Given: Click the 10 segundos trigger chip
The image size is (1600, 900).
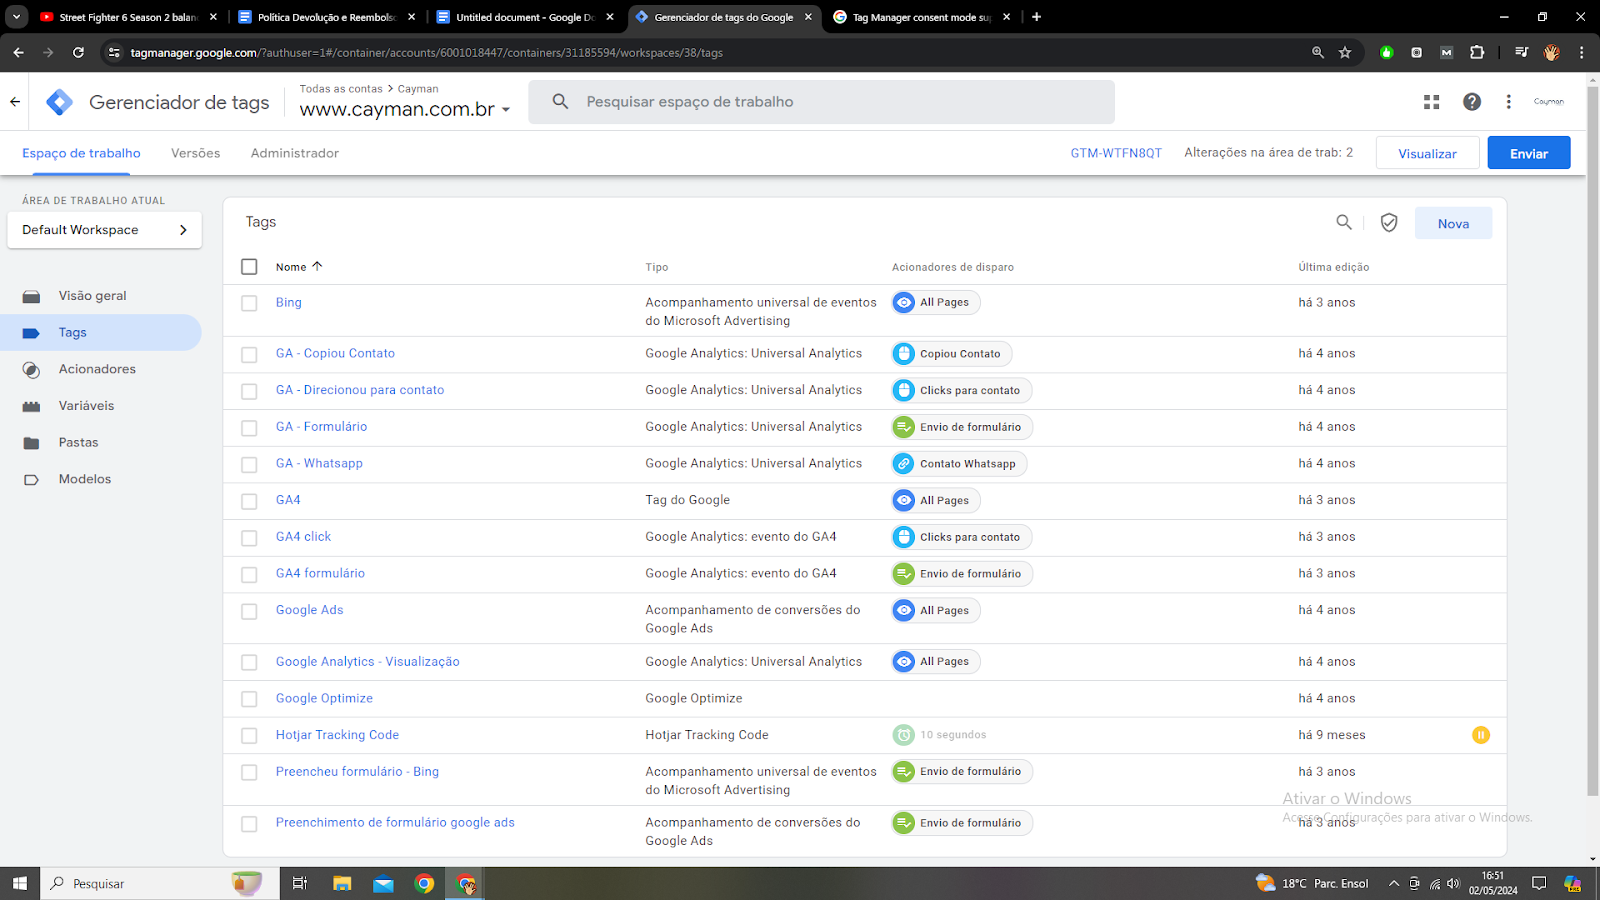Looking at the screenshot, I should click(x=940, y=735).
